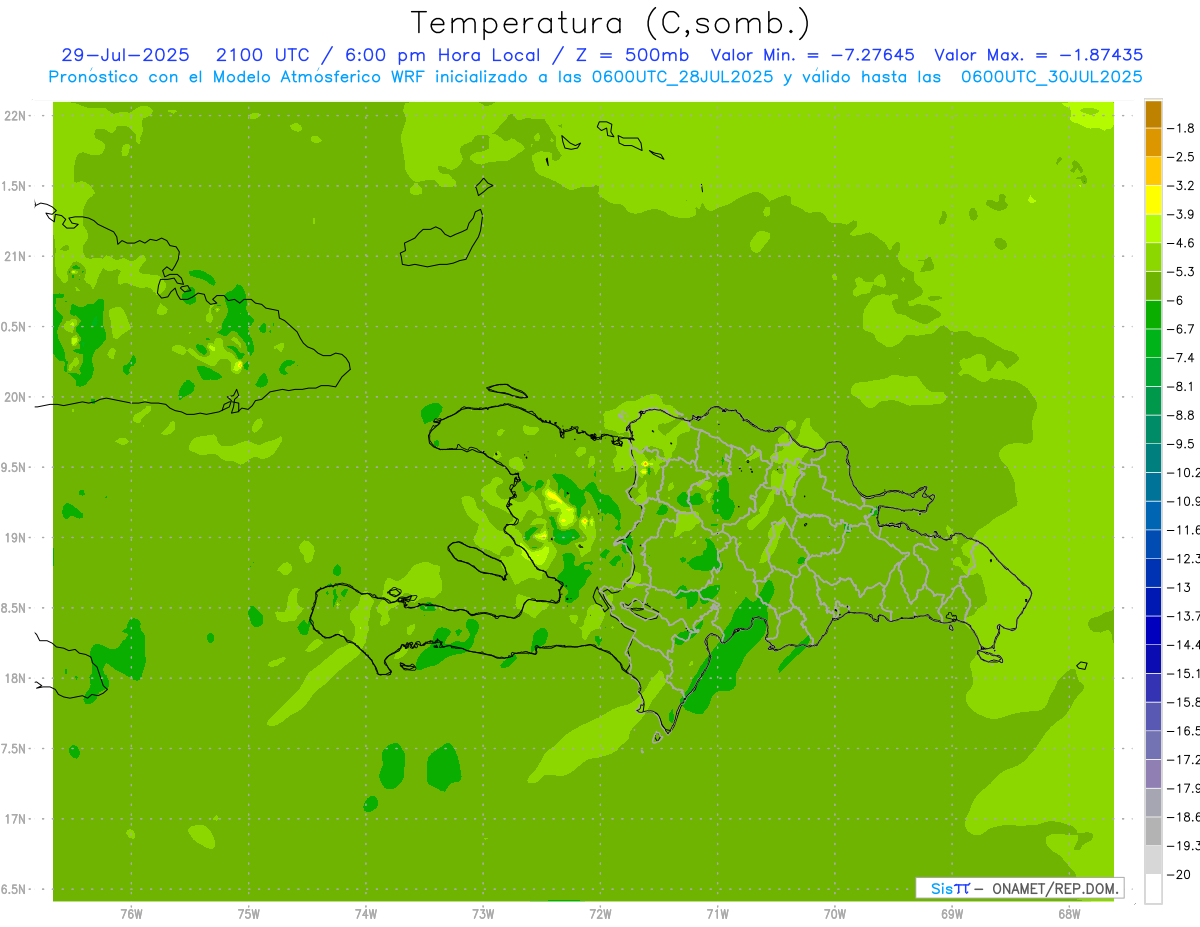Select '0600UTC_30JUL2025' valid-until time

(1052, 77)
